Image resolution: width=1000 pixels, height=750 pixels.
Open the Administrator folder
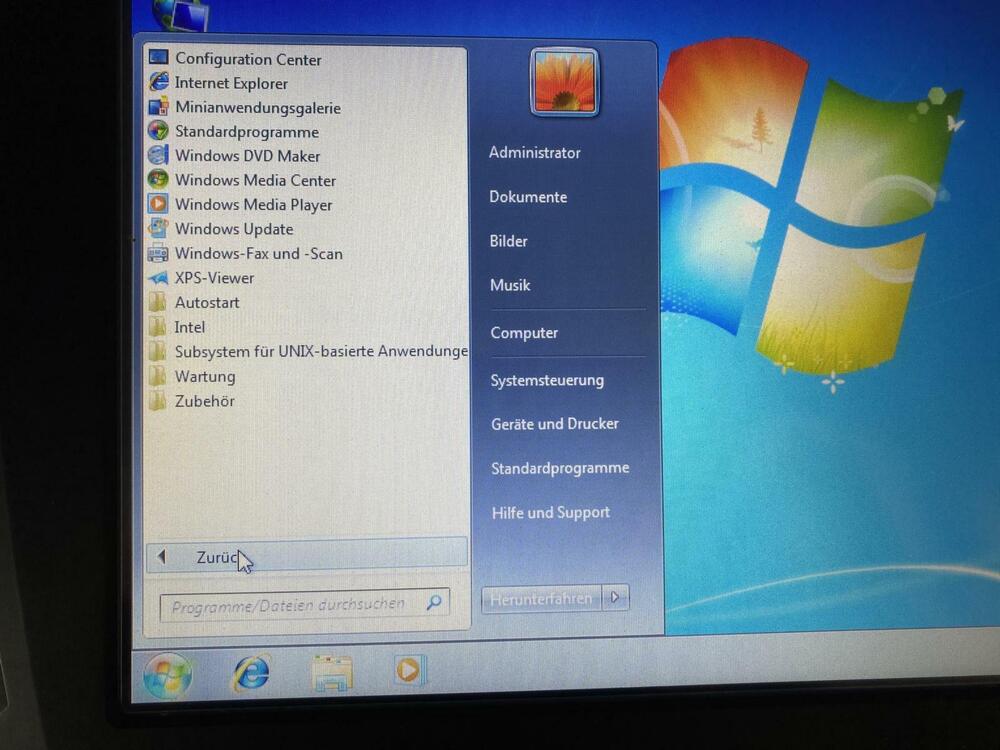(534, 152)
